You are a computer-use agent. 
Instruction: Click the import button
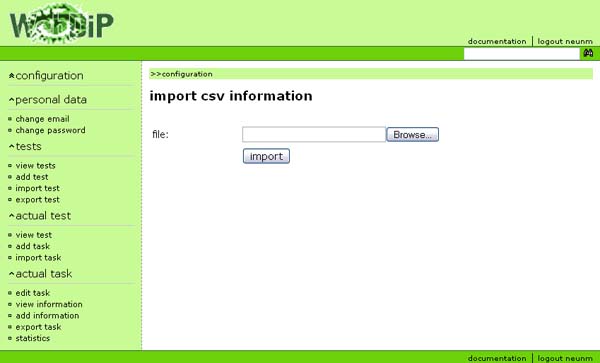tap(266, 156)
